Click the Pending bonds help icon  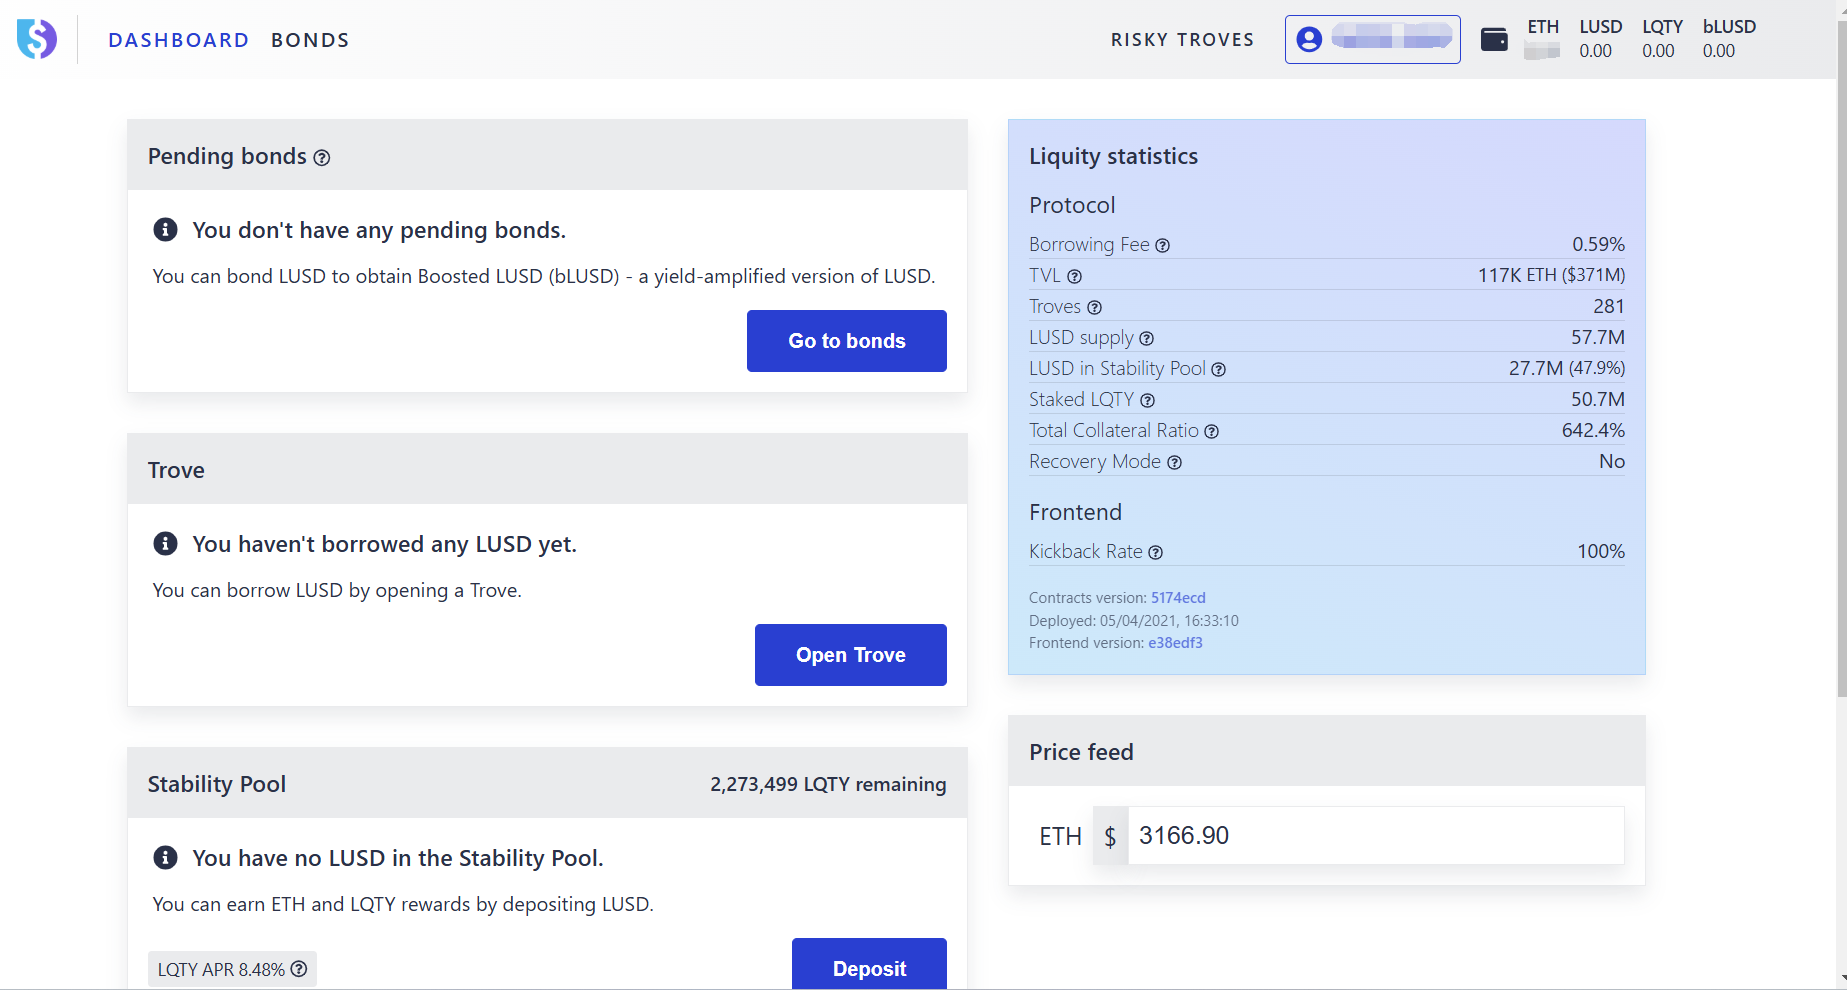click(322, 158)
